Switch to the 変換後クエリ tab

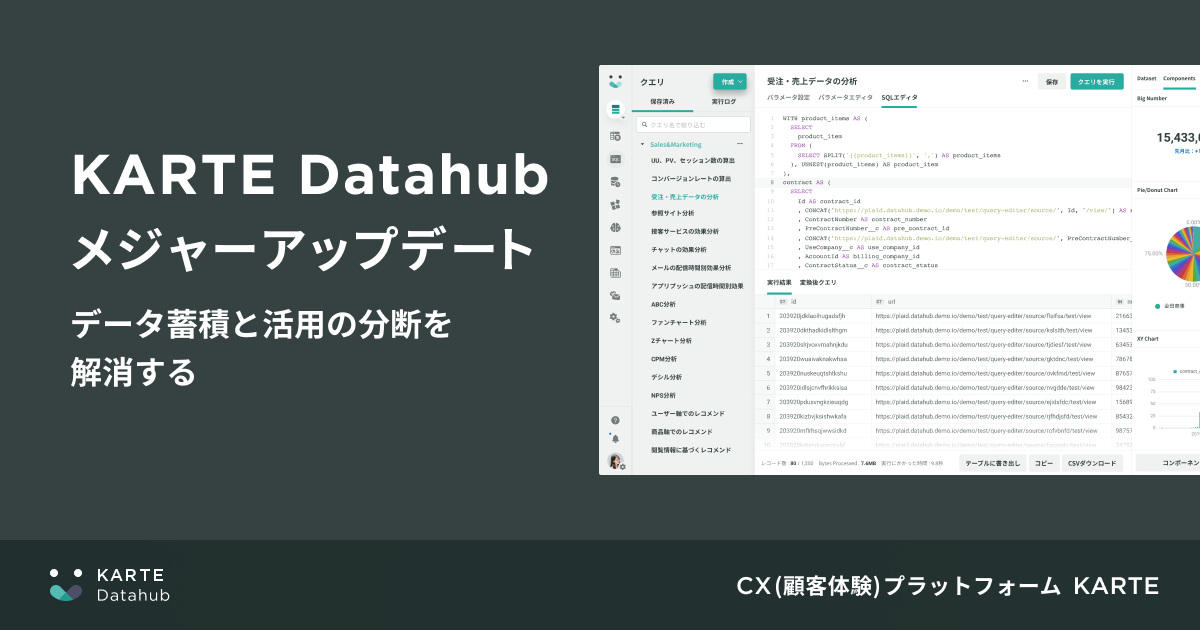pyautogui.click(x=817, y=283)
